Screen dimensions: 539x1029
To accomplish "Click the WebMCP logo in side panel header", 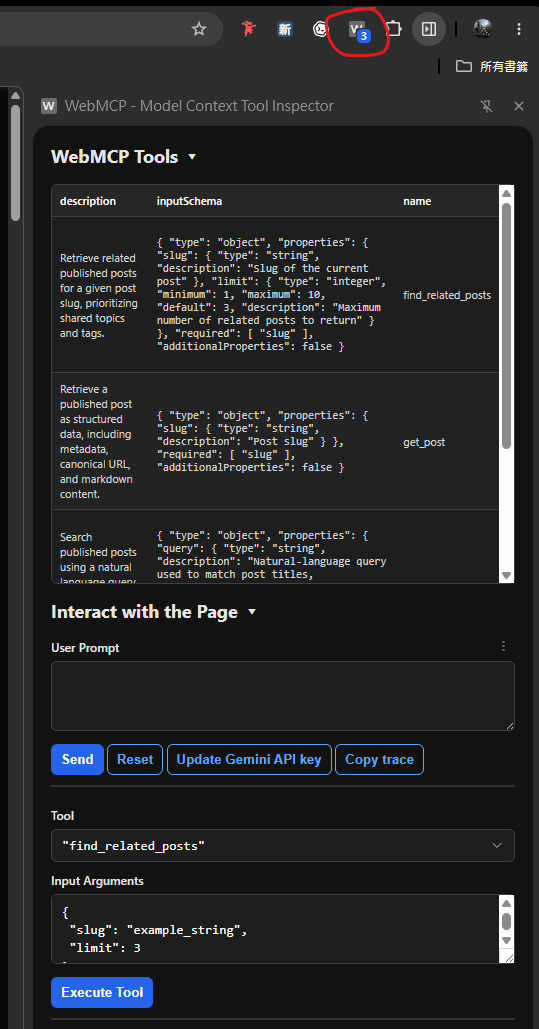I will point(49,106).
